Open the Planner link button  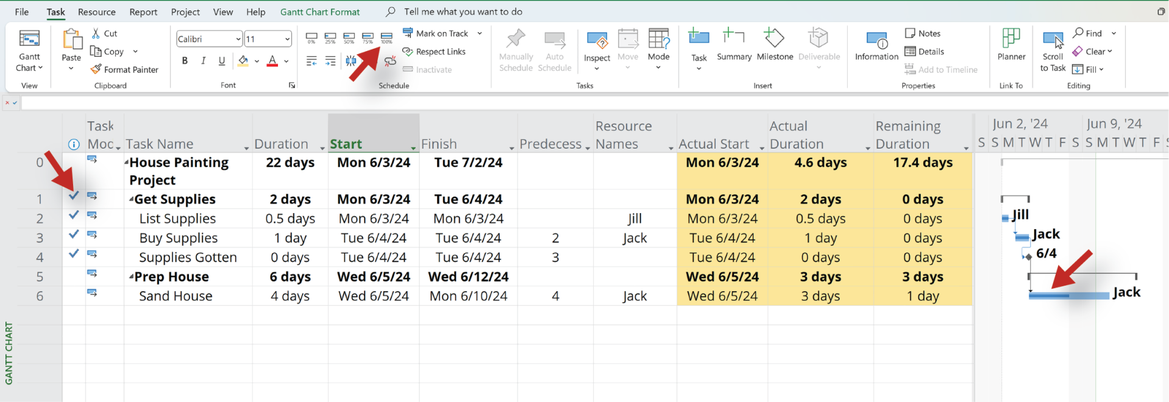pos(1012,46)
